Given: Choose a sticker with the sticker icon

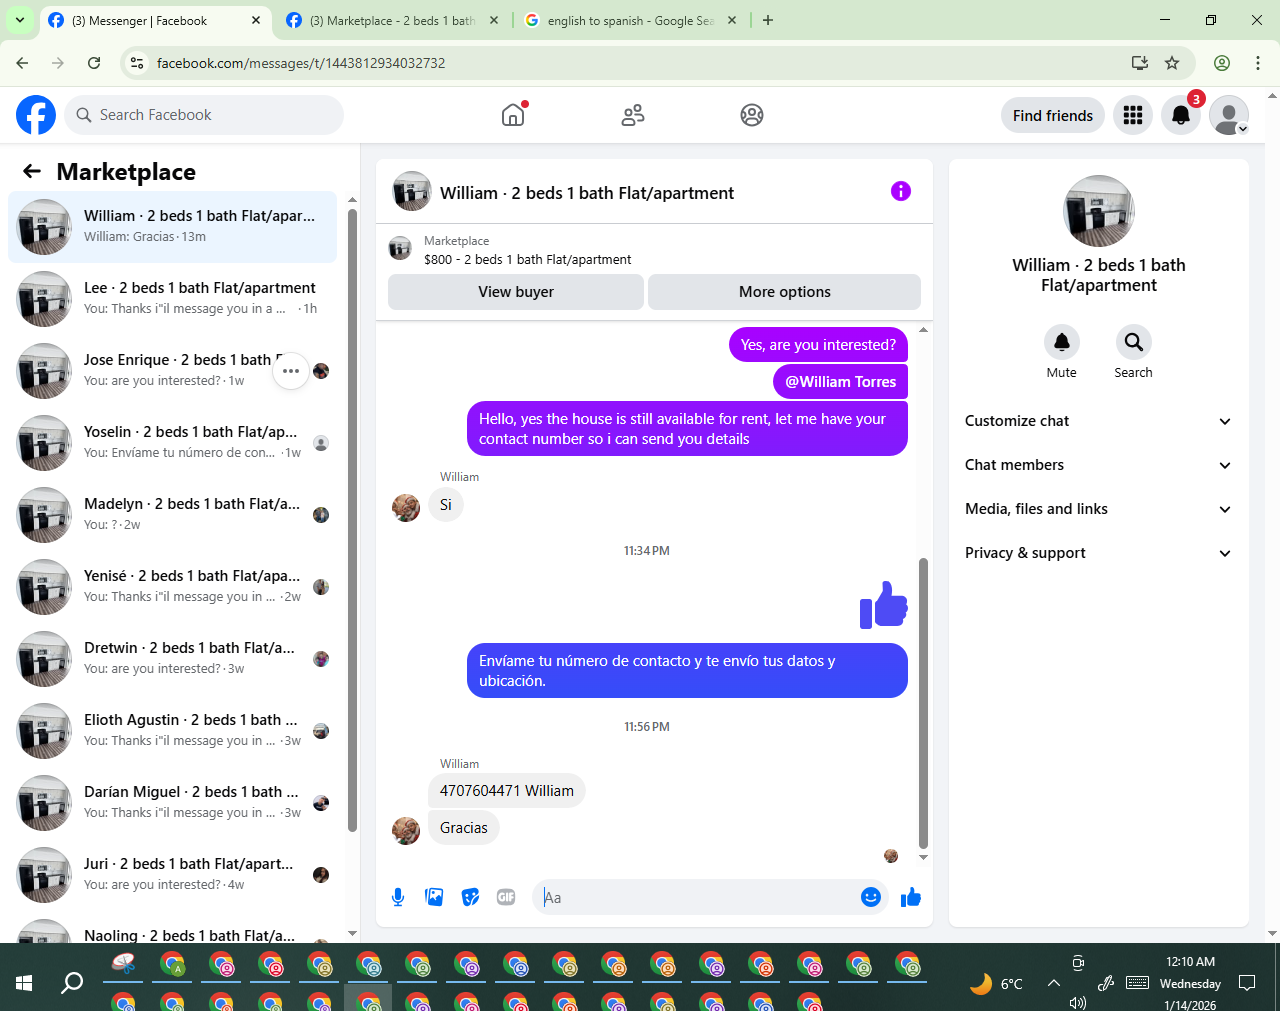Looking at the screenshot, I should (470, 897).
